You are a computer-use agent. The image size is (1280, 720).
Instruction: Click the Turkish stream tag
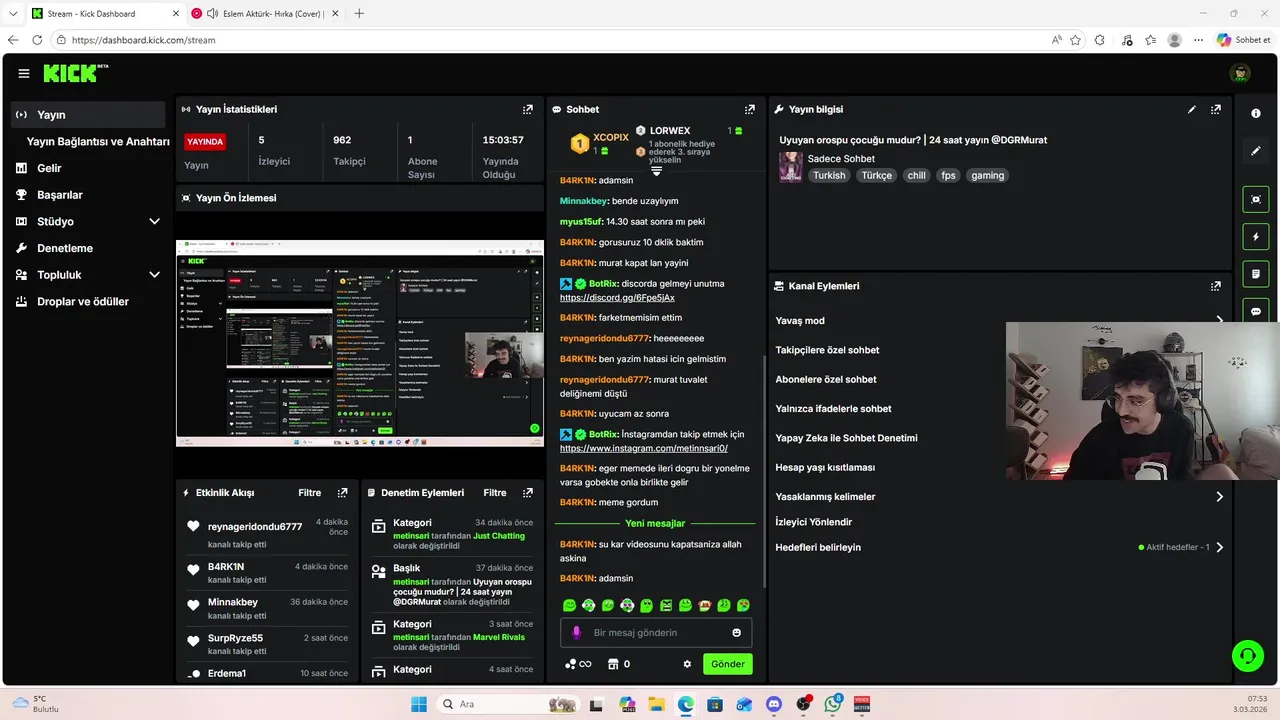(829, 175)
